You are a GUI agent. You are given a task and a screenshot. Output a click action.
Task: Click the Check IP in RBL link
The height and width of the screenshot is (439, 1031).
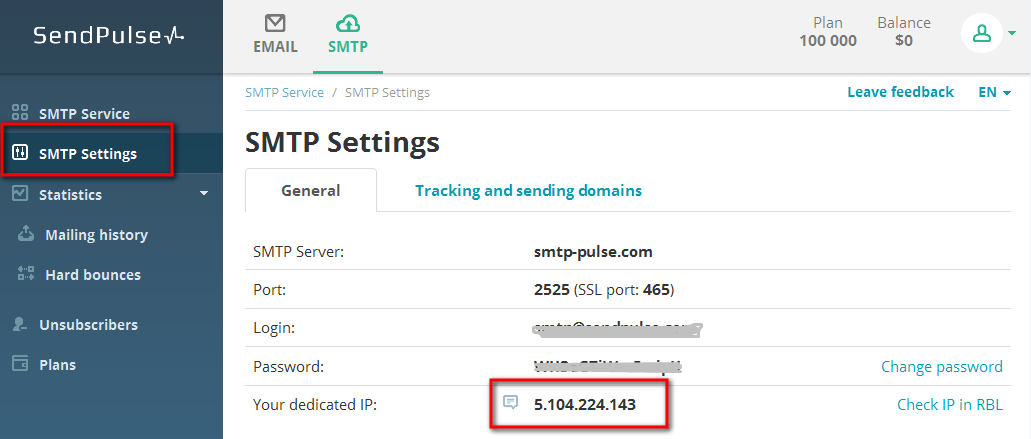[x=950, y=405]
